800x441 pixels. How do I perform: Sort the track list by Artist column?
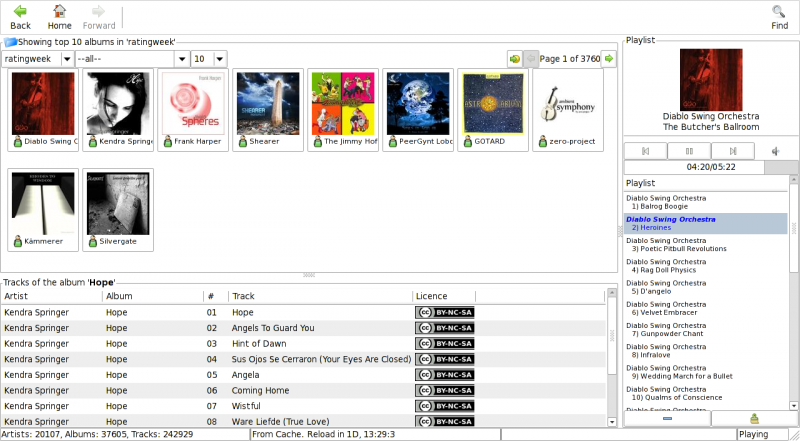point(50,296)
